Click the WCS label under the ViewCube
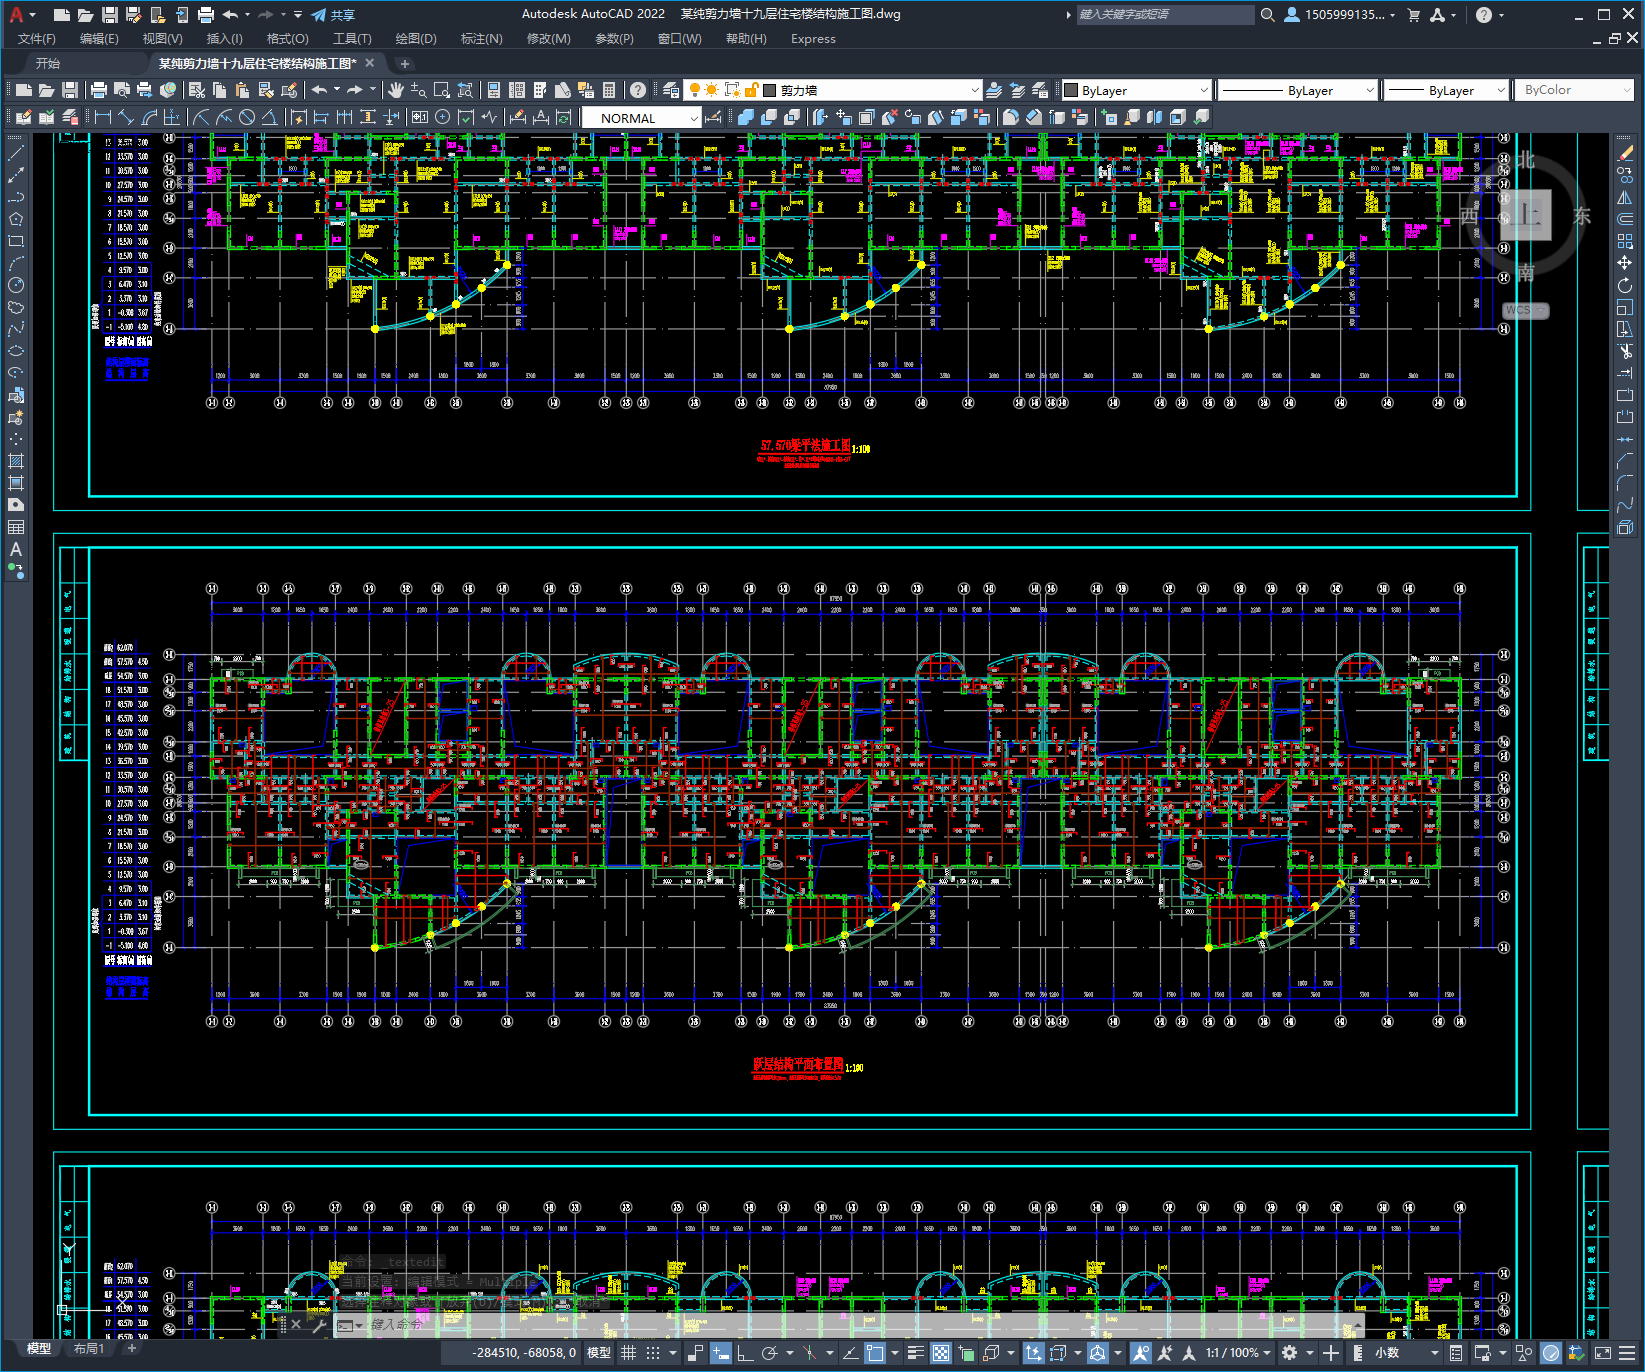This screenshot has width=1645, height=1372. tap(1518, 310)
